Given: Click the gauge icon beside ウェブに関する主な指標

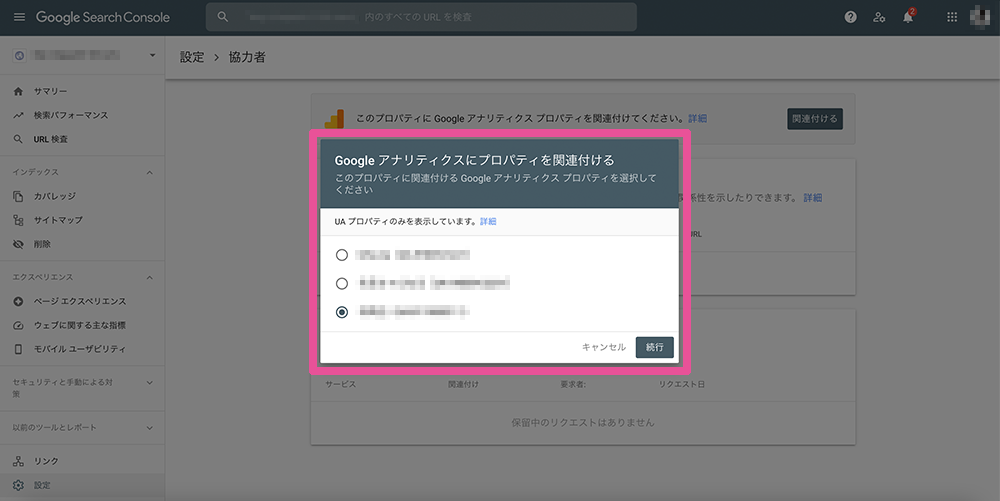Looking at the screenshot, I should tap(18, 325).
